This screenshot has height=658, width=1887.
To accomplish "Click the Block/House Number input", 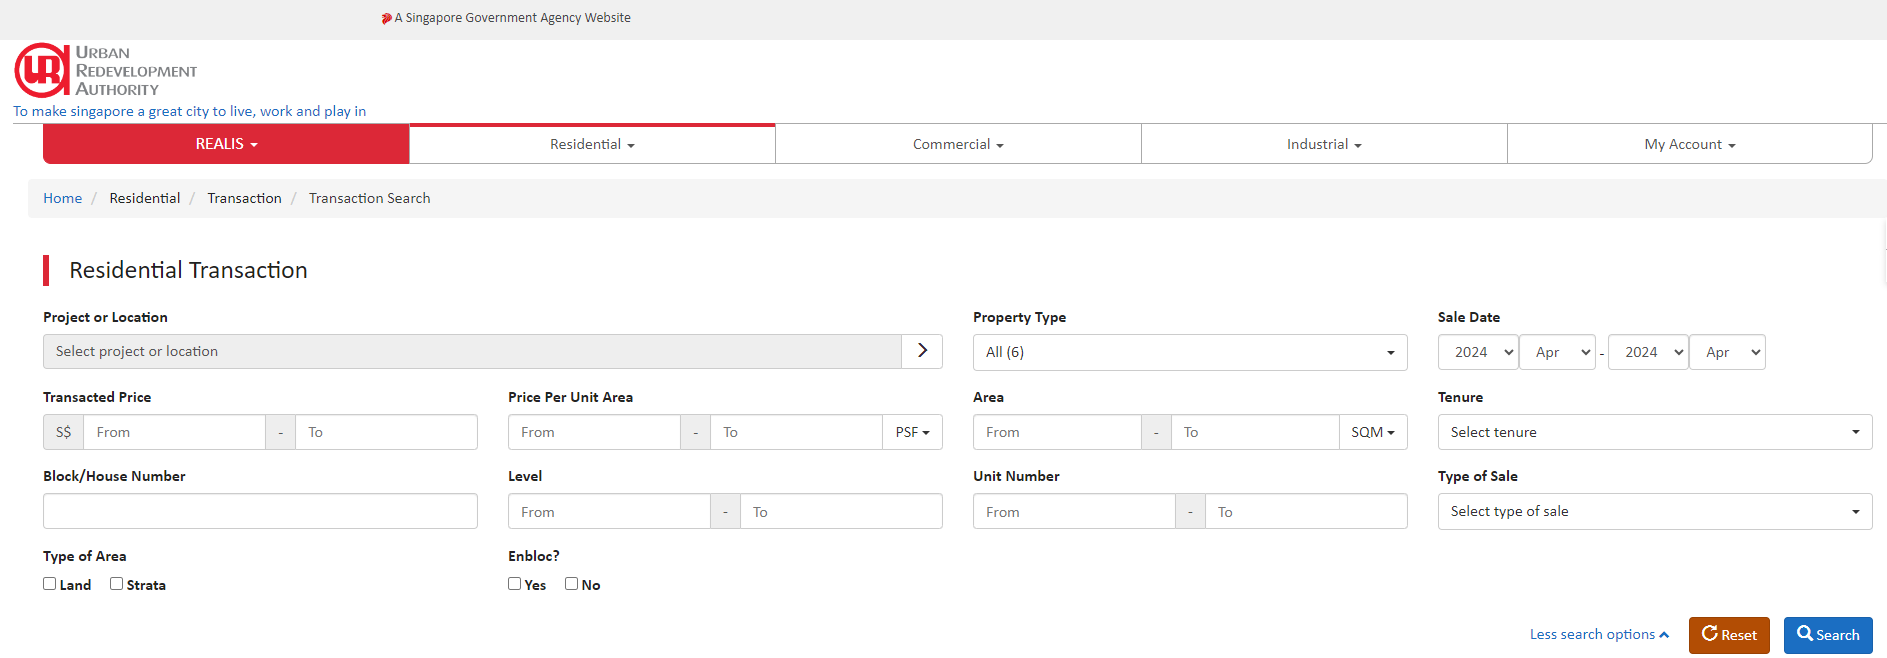I will [260, 511].
